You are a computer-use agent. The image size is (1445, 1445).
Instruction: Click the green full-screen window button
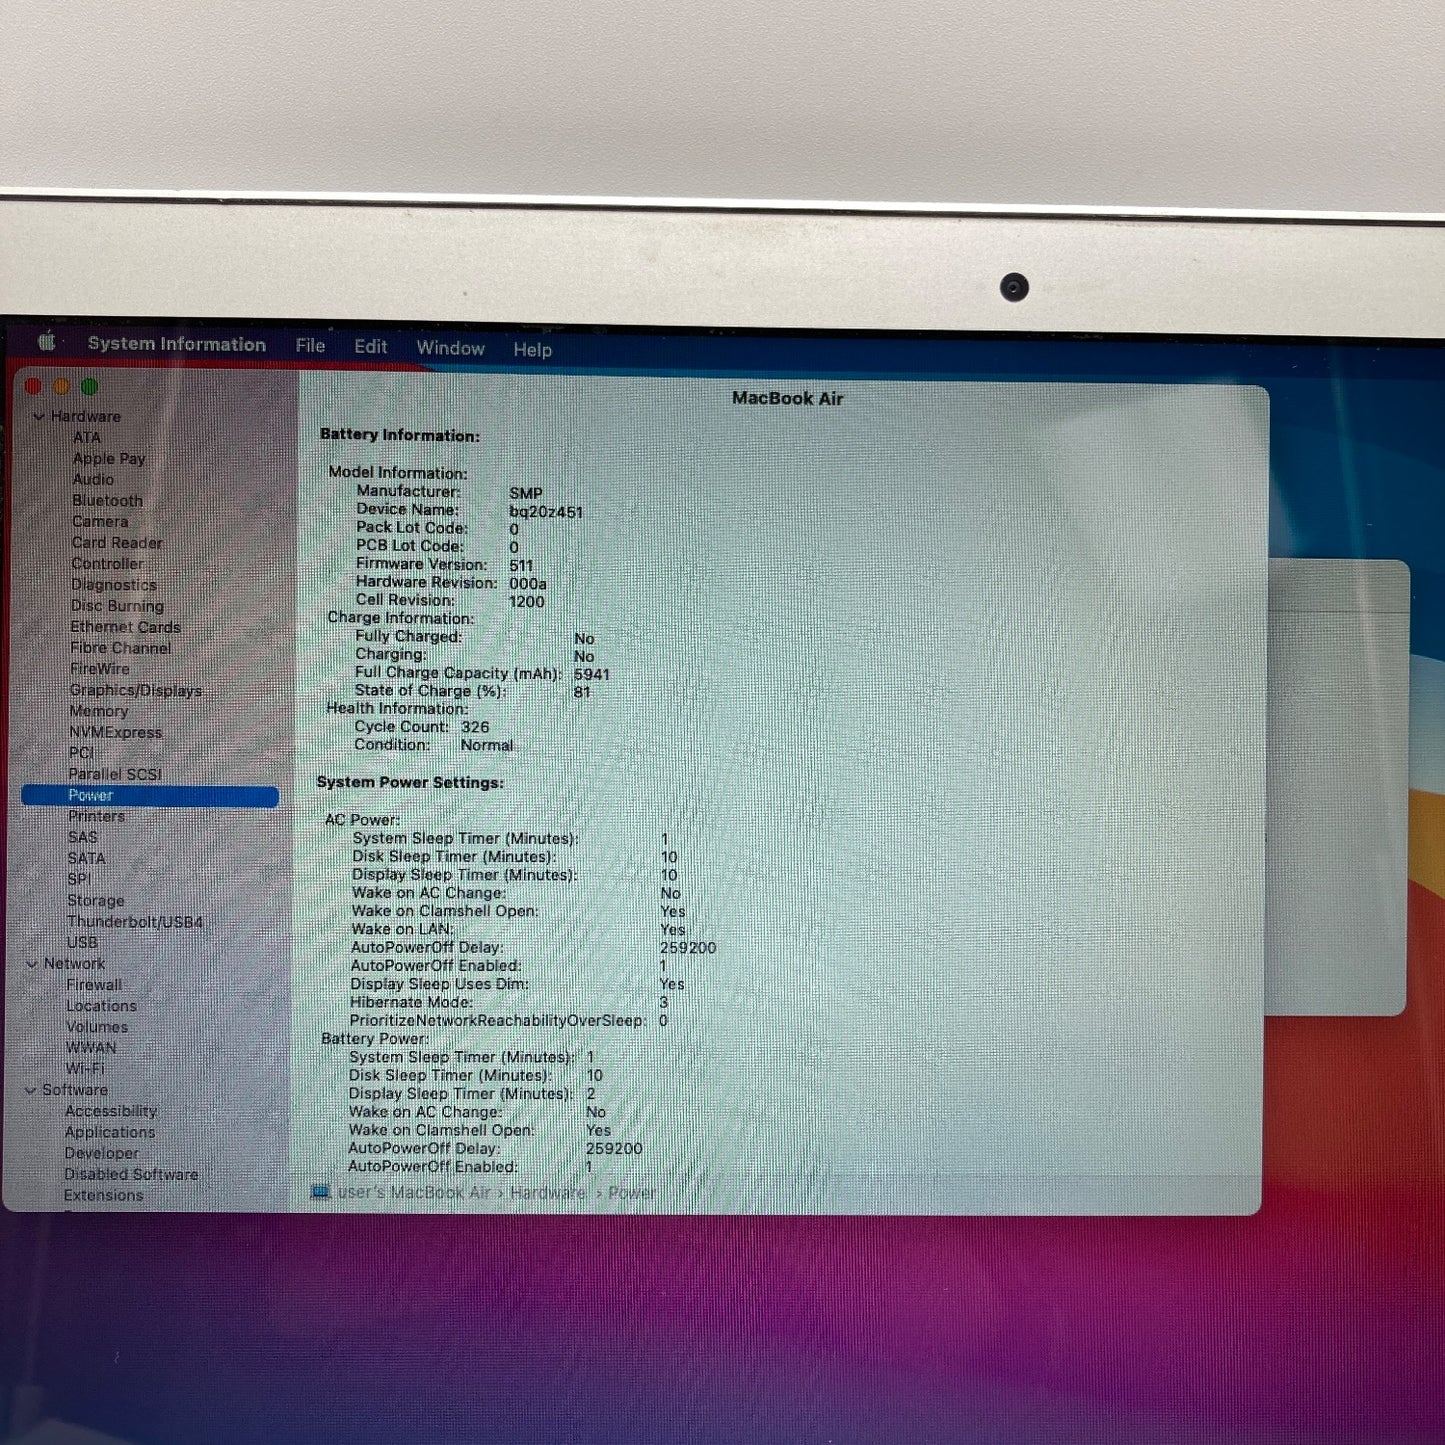[90, 387]
